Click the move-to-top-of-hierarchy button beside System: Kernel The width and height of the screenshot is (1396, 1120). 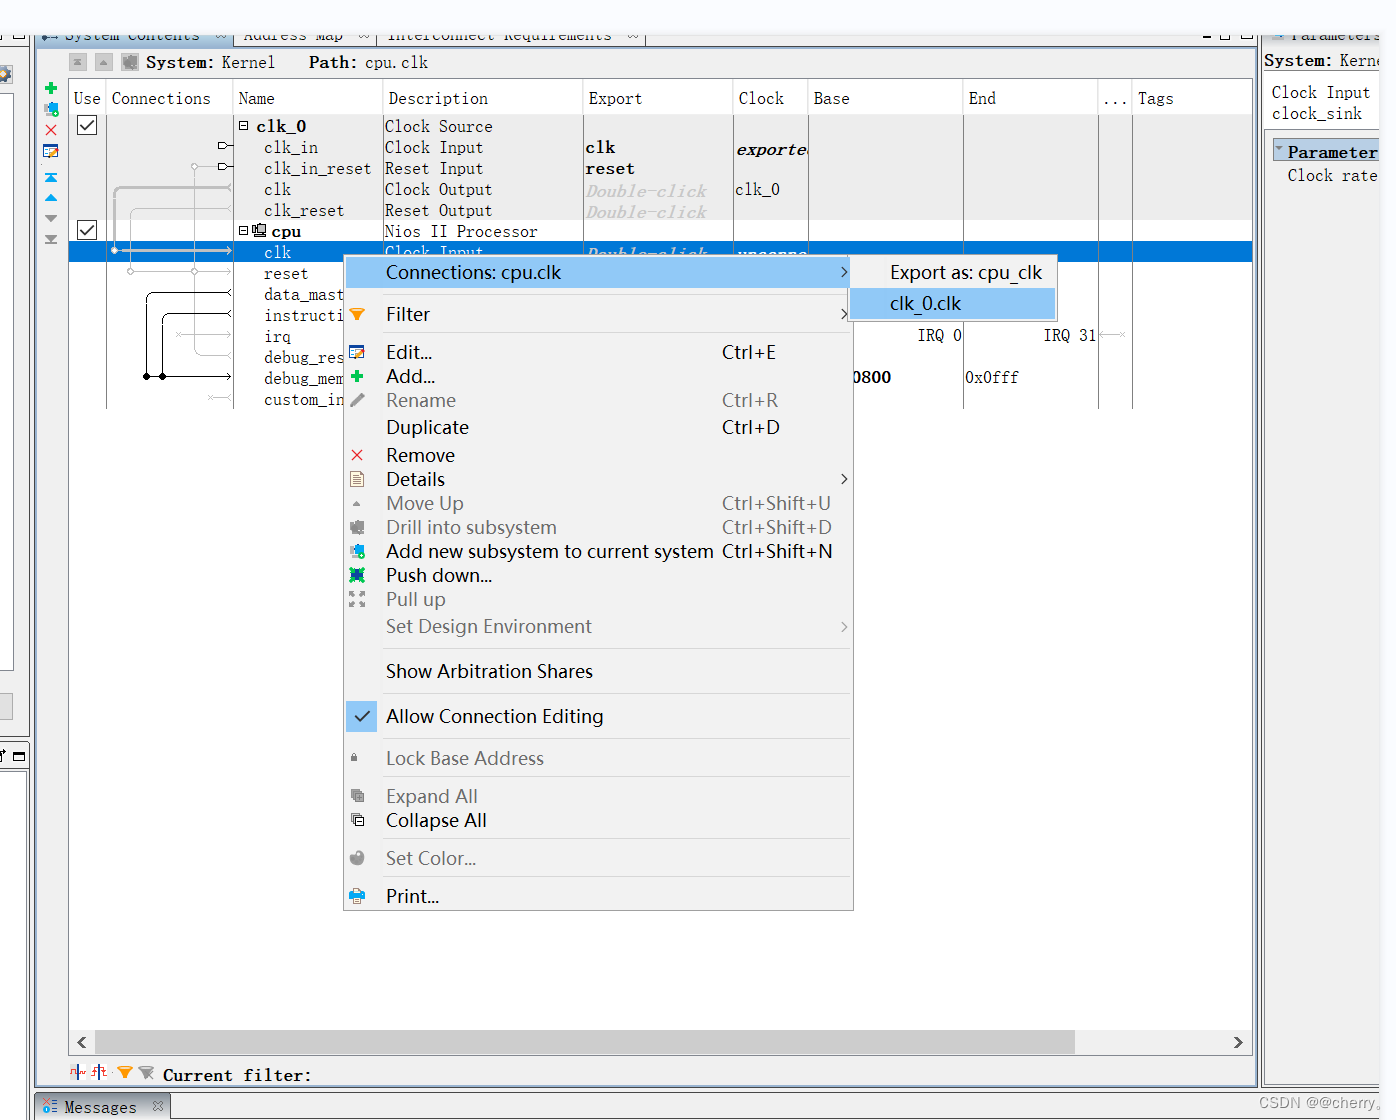pyautogui.click(x=78, y=62)
